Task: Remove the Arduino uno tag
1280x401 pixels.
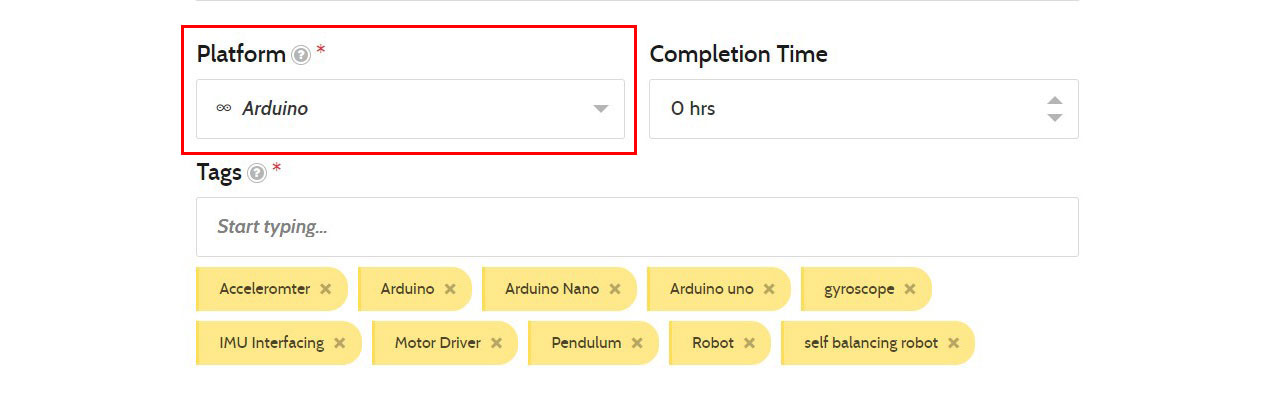Action: (x=769, y=289)
